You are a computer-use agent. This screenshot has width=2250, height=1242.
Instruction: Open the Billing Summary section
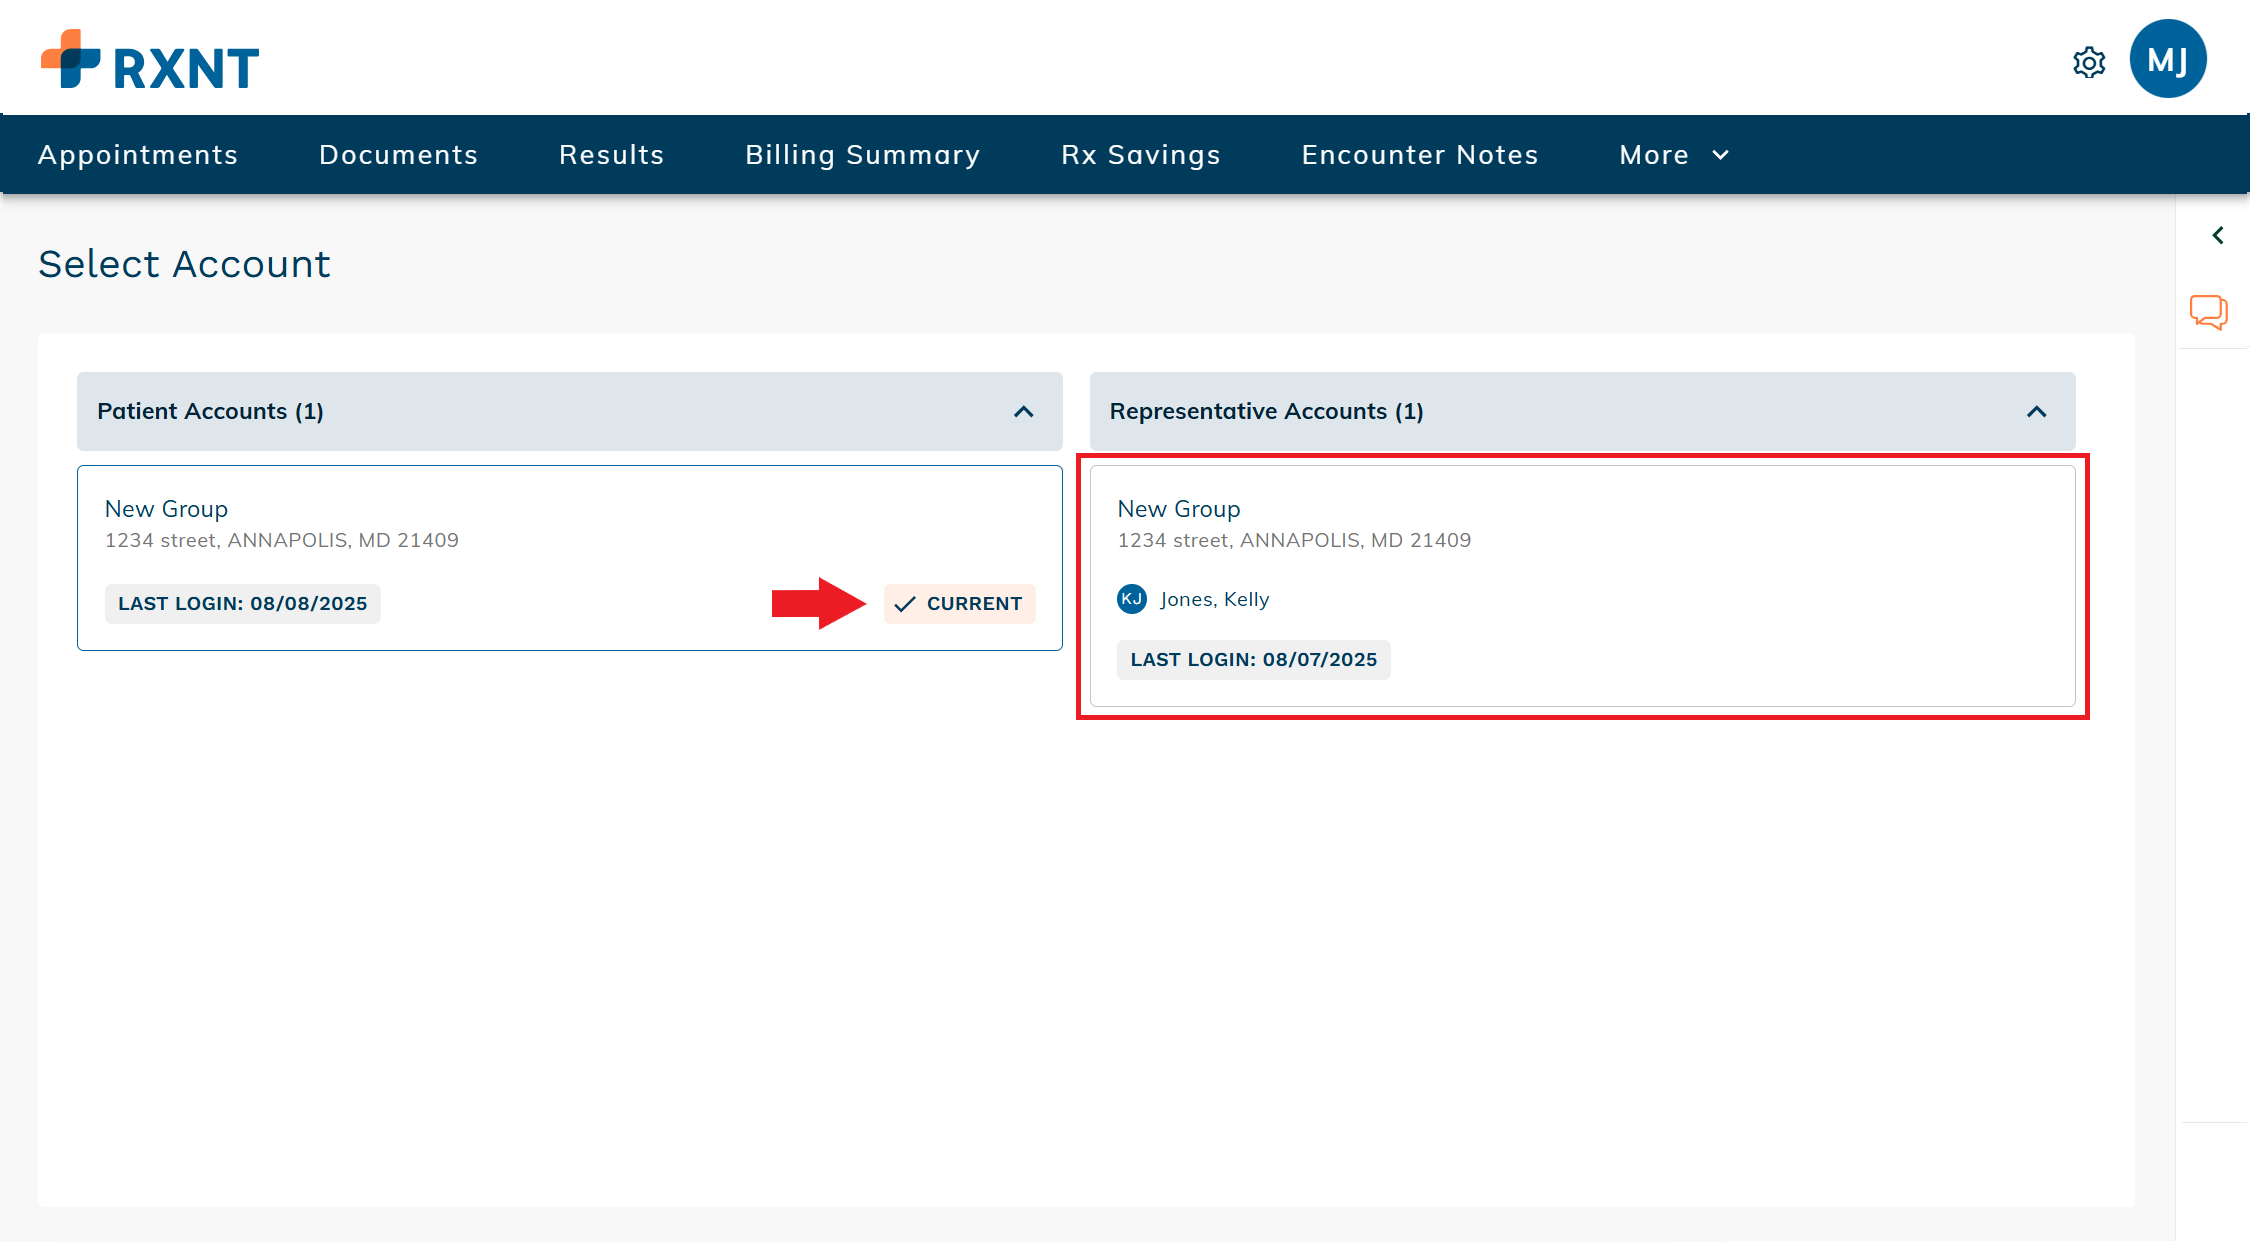pos(862,154)
